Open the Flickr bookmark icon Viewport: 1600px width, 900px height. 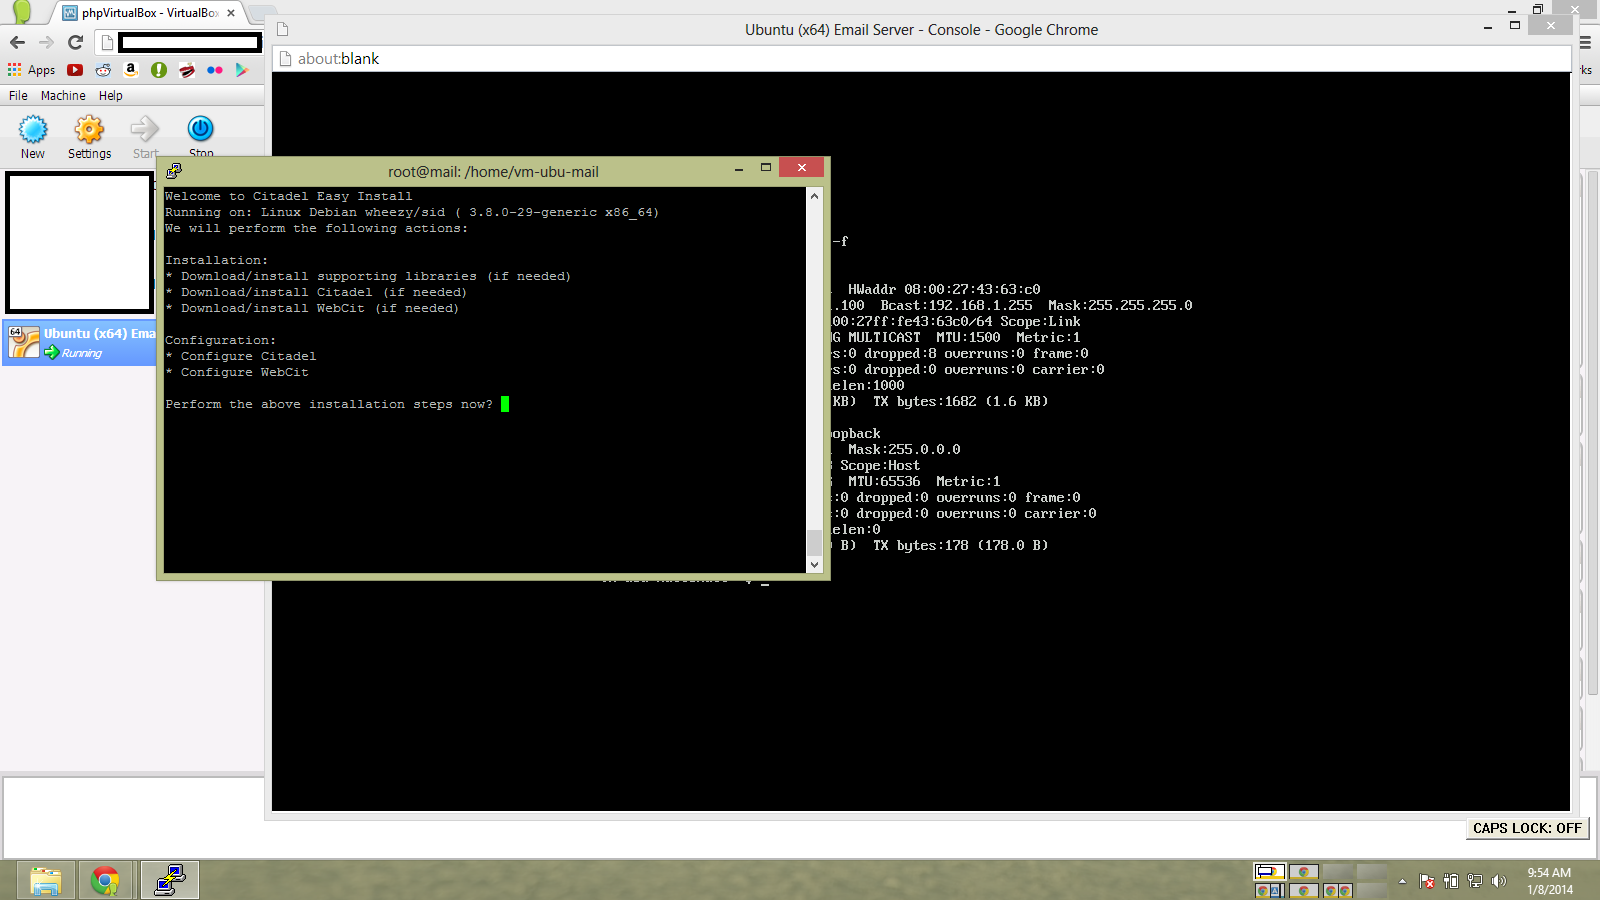click(x=214, y=70)
